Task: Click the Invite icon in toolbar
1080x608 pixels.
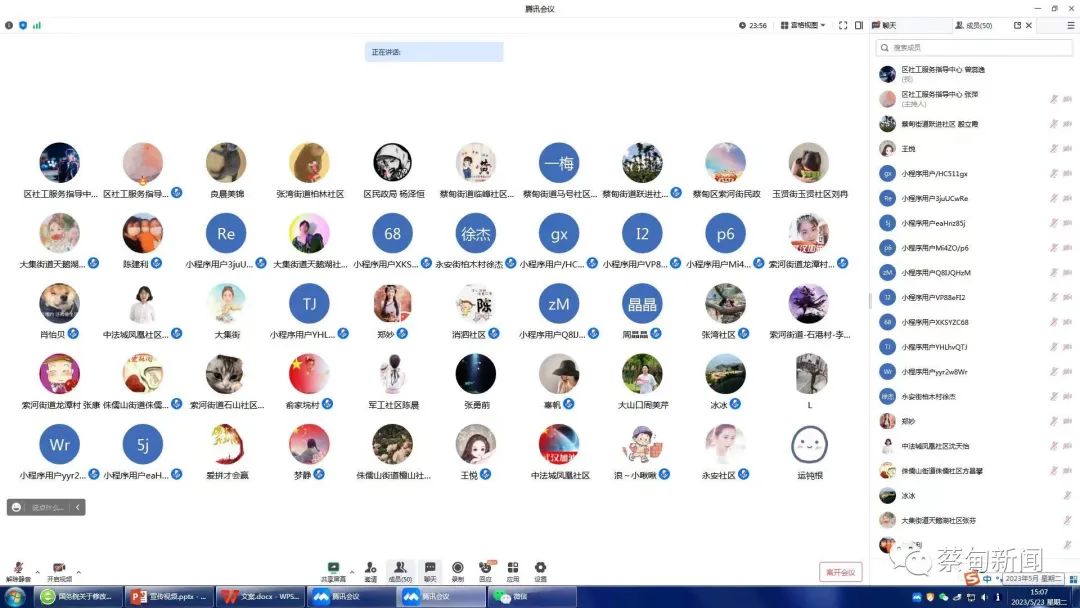Action: point(370,569)
